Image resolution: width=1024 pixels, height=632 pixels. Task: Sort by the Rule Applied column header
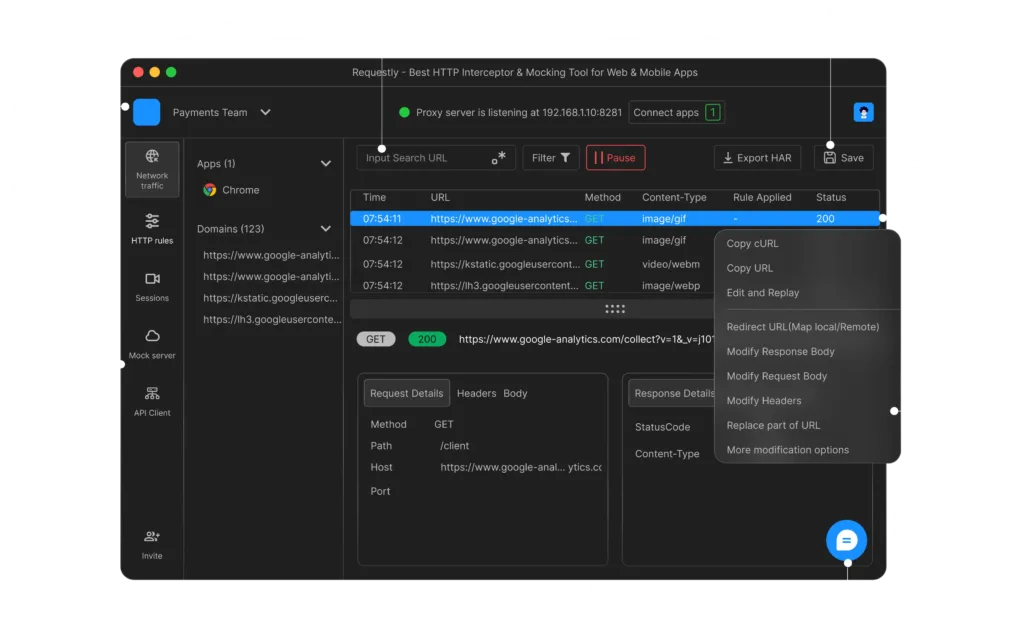[x=762, y=198]
